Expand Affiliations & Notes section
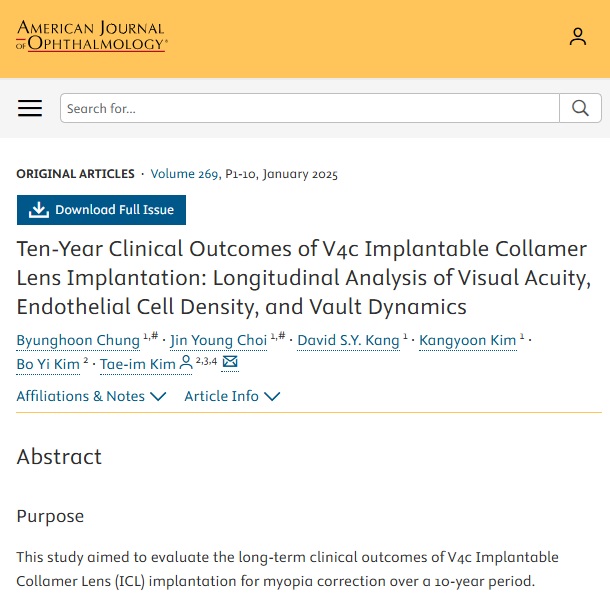 [91, 396]
